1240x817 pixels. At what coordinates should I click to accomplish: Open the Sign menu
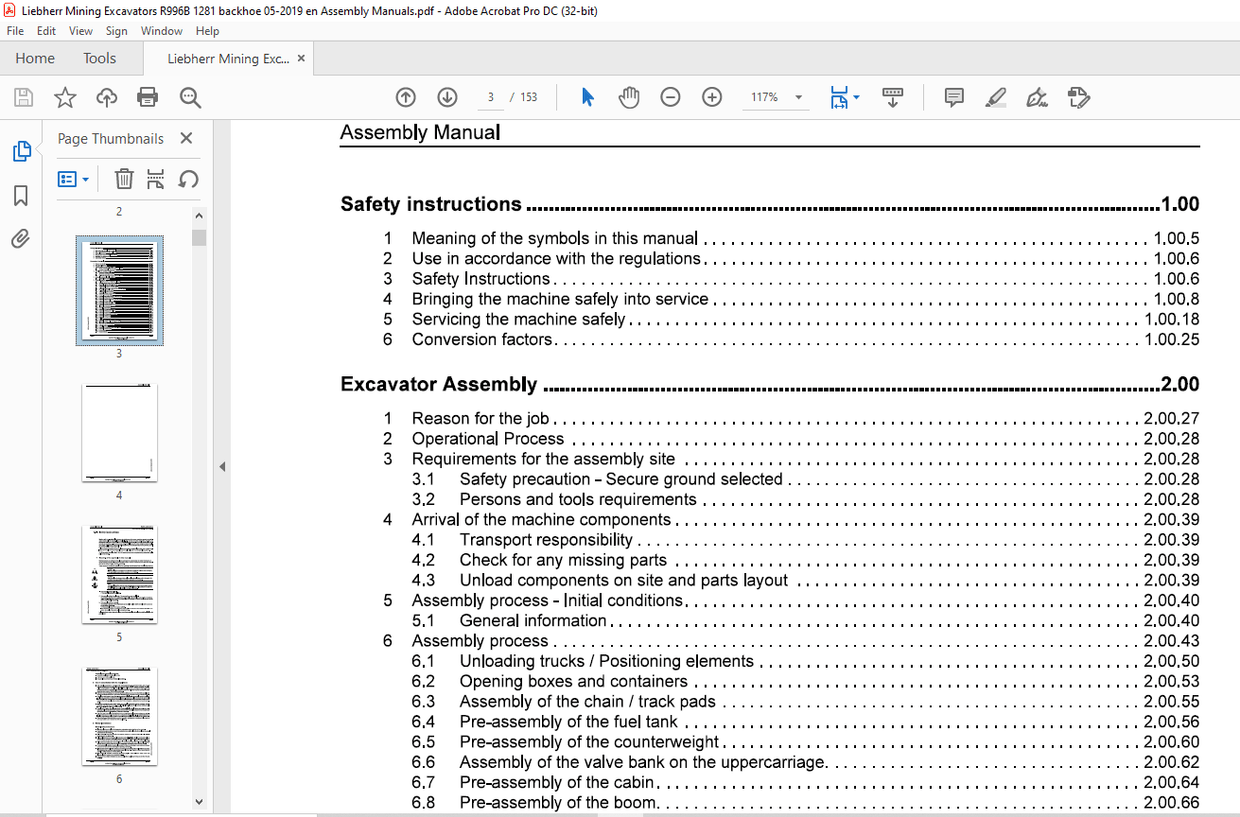click(x=116, y=30)
